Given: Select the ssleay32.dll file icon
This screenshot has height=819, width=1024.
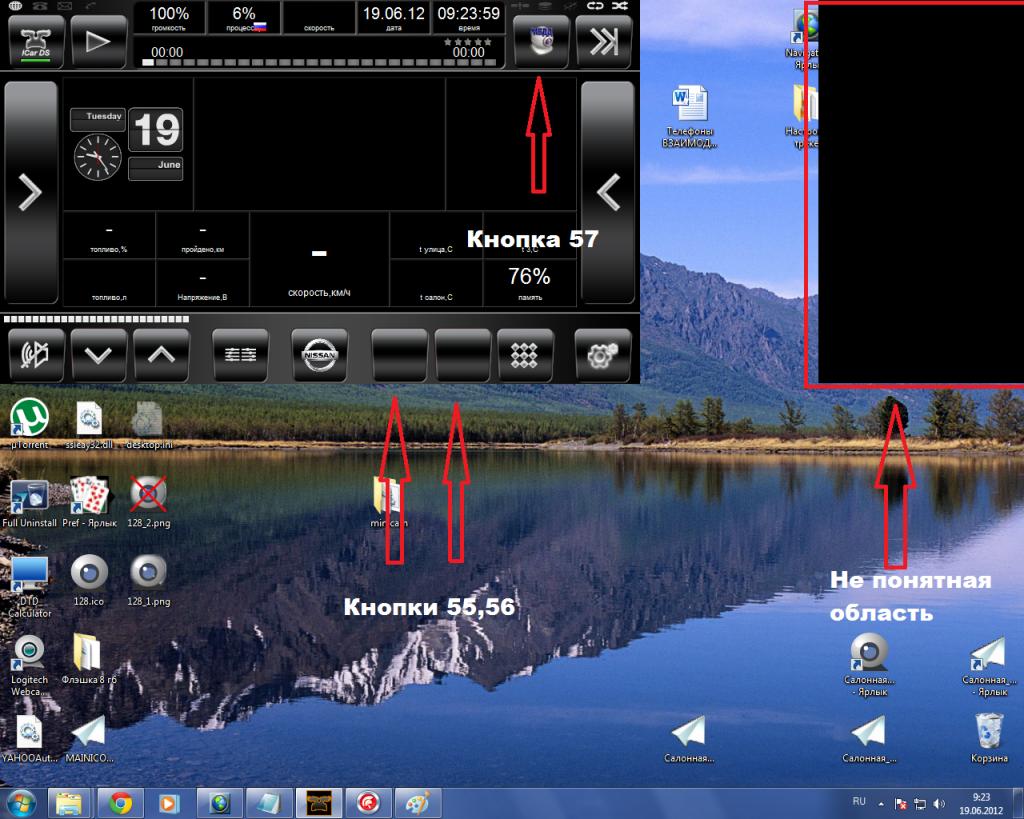Looking at the screenshot, I should click(x=89, y=425).
